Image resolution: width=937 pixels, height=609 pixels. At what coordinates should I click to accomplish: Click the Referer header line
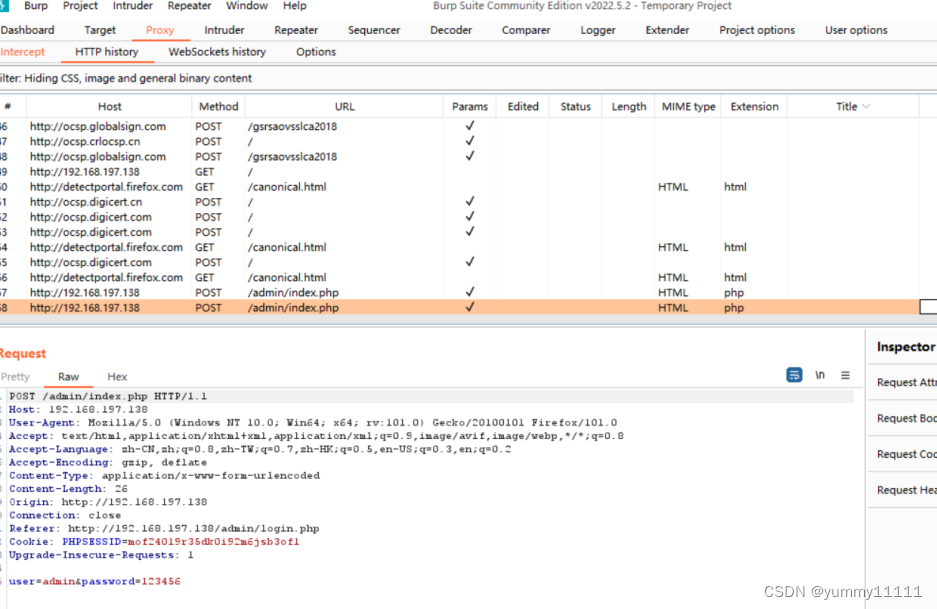click(164, 529)
